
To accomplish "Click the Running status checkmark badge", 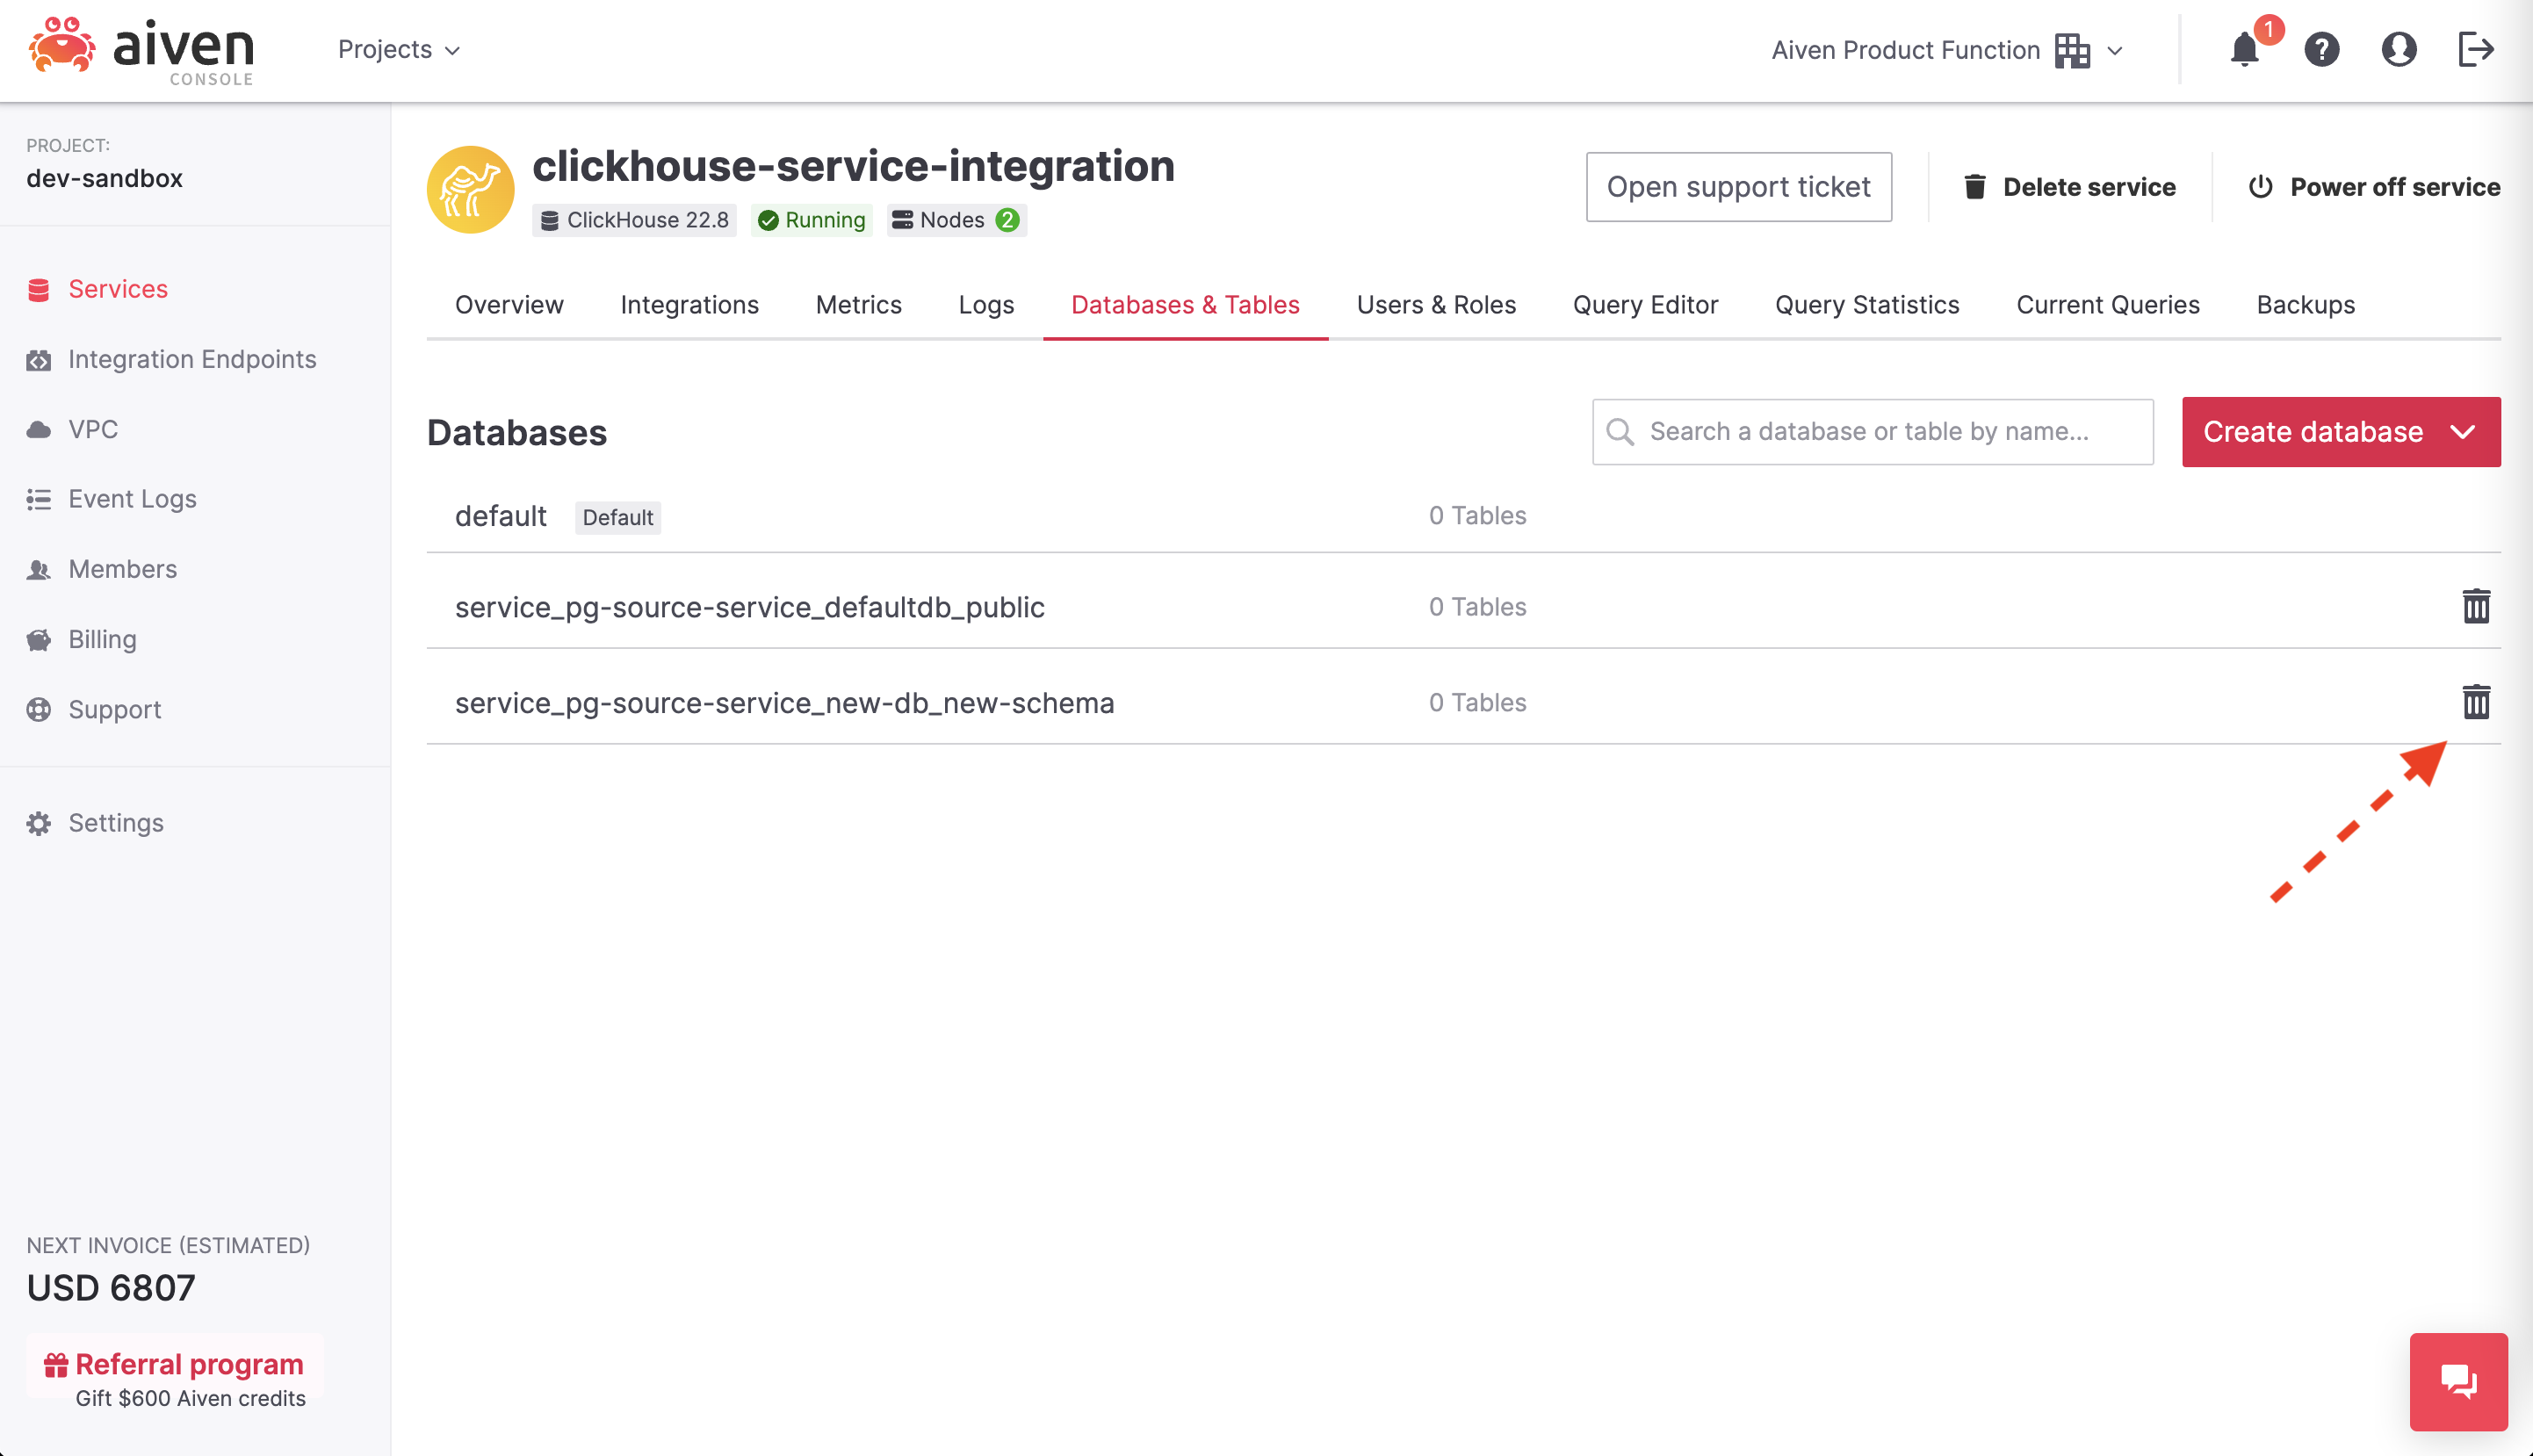I will (812, 220).
